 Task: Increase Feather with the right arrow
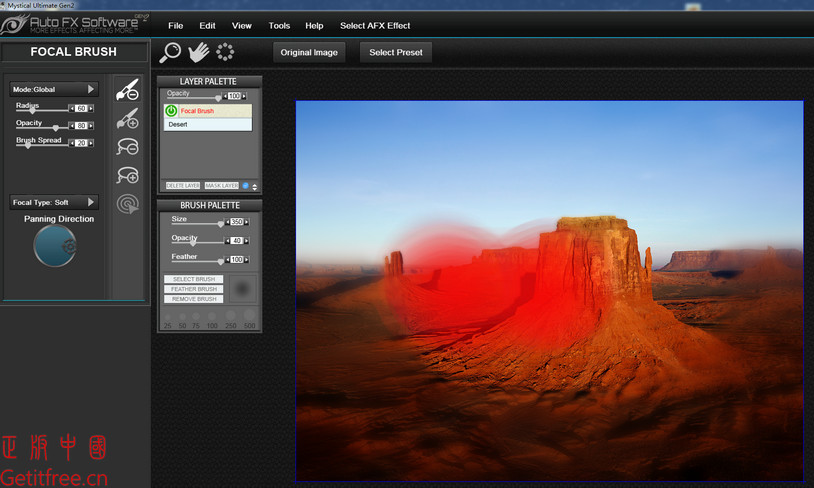click(x=246, y=260)
